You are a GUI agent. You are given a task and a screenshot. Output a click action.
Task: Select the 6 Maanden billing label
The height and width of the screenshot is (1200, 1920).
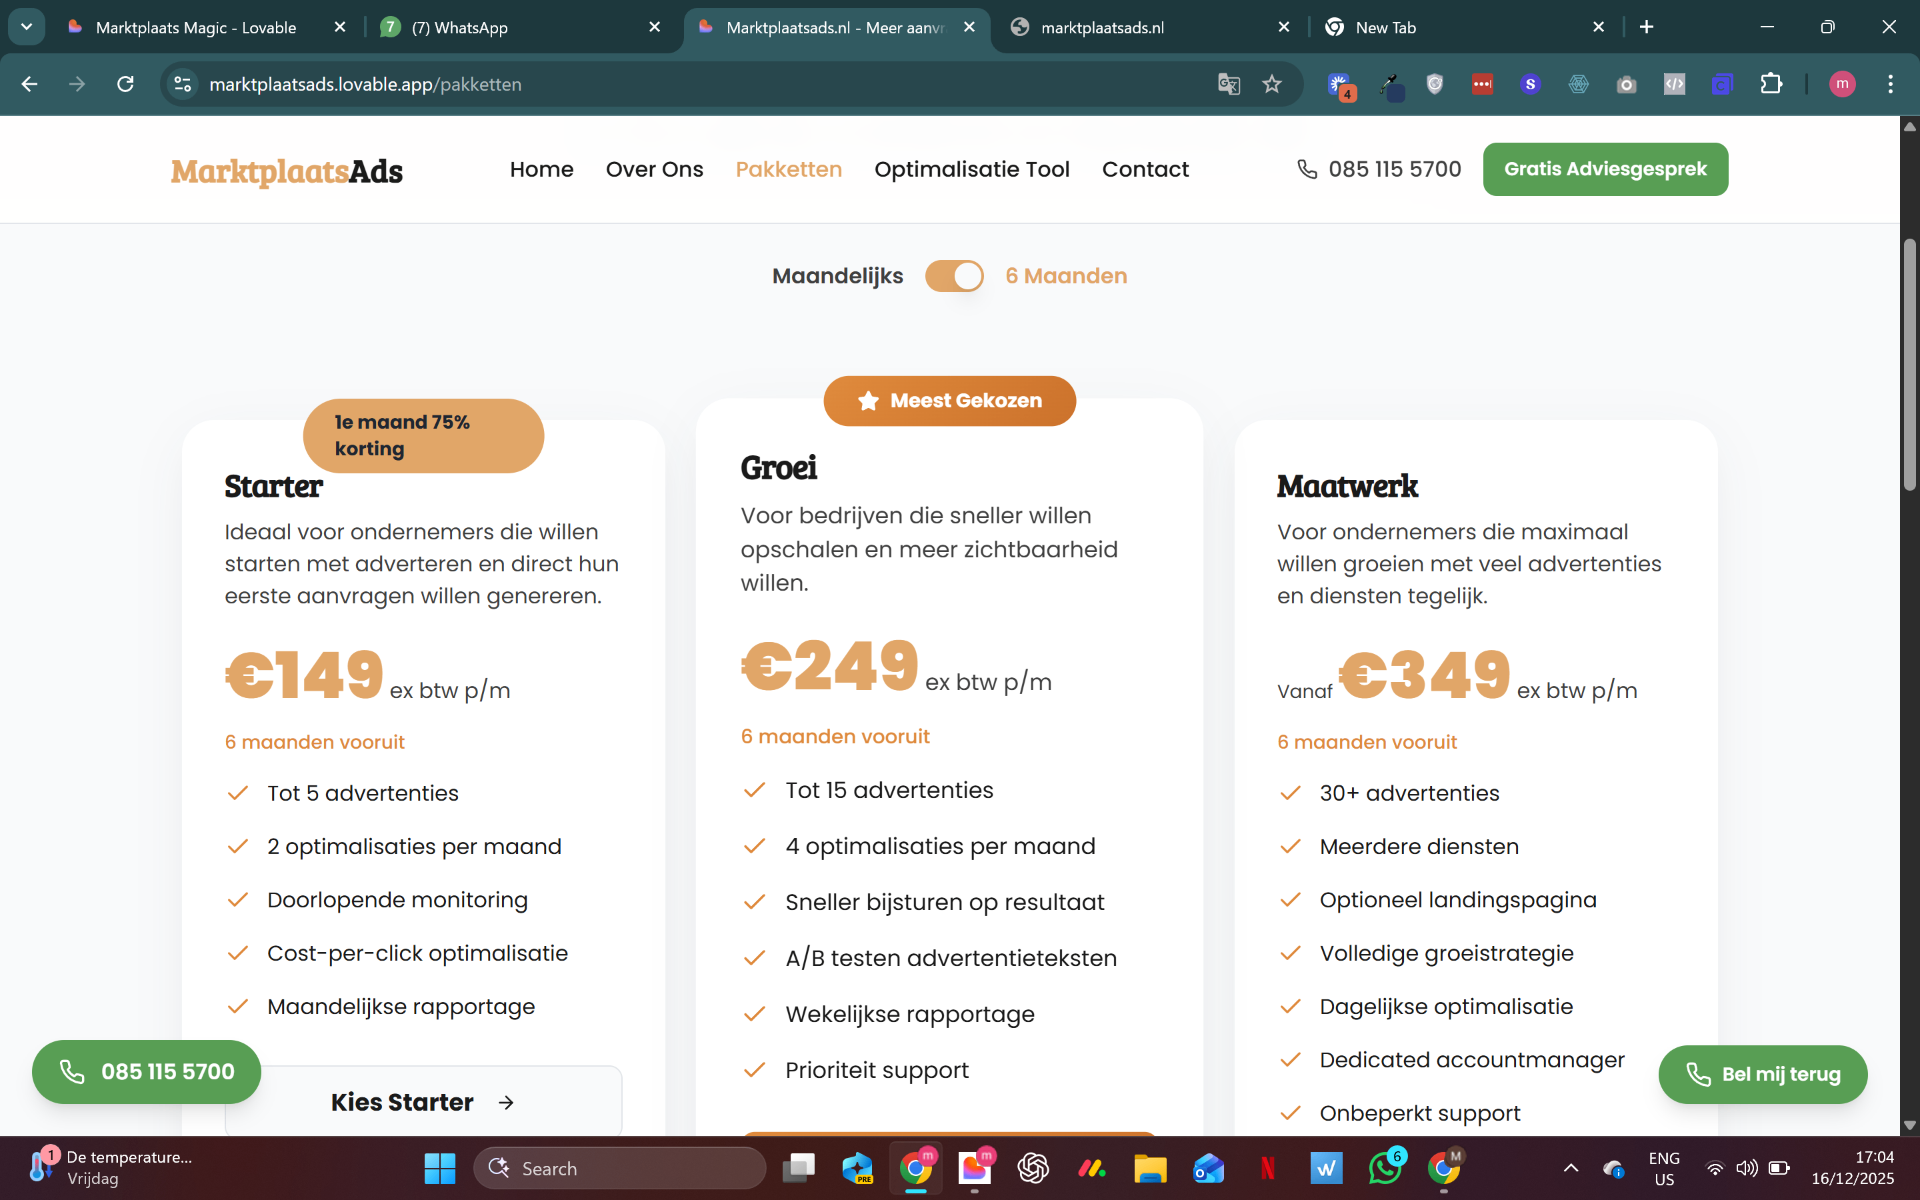point(1066,276)
